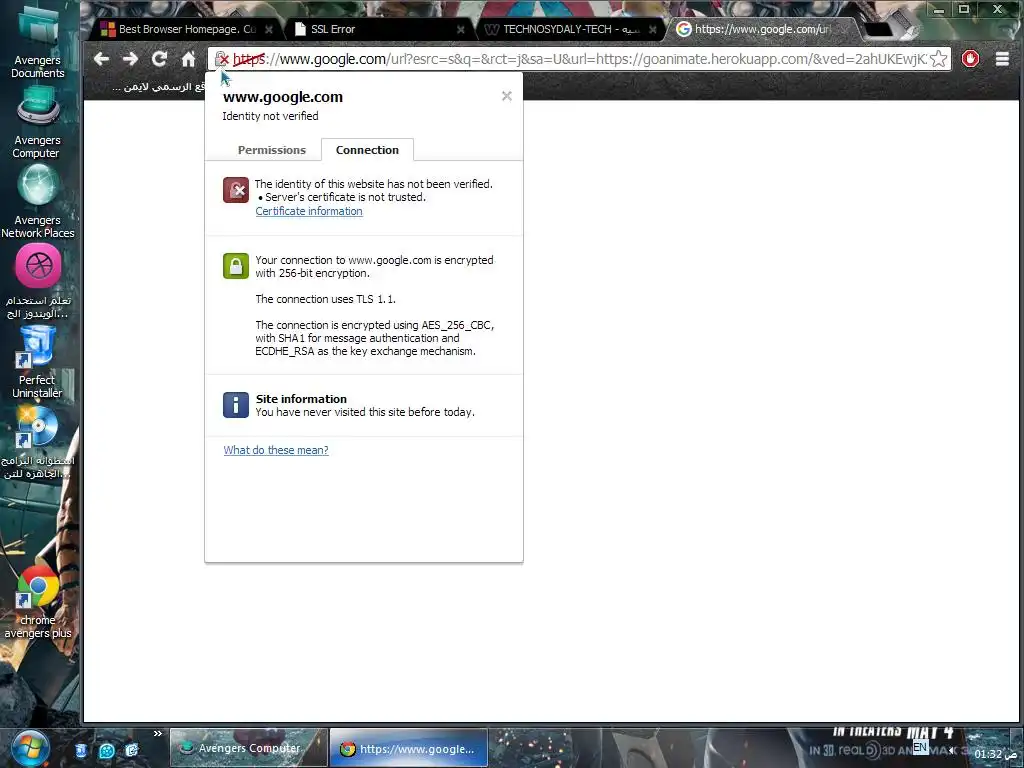Click 'Identity not verified' text

270,116
